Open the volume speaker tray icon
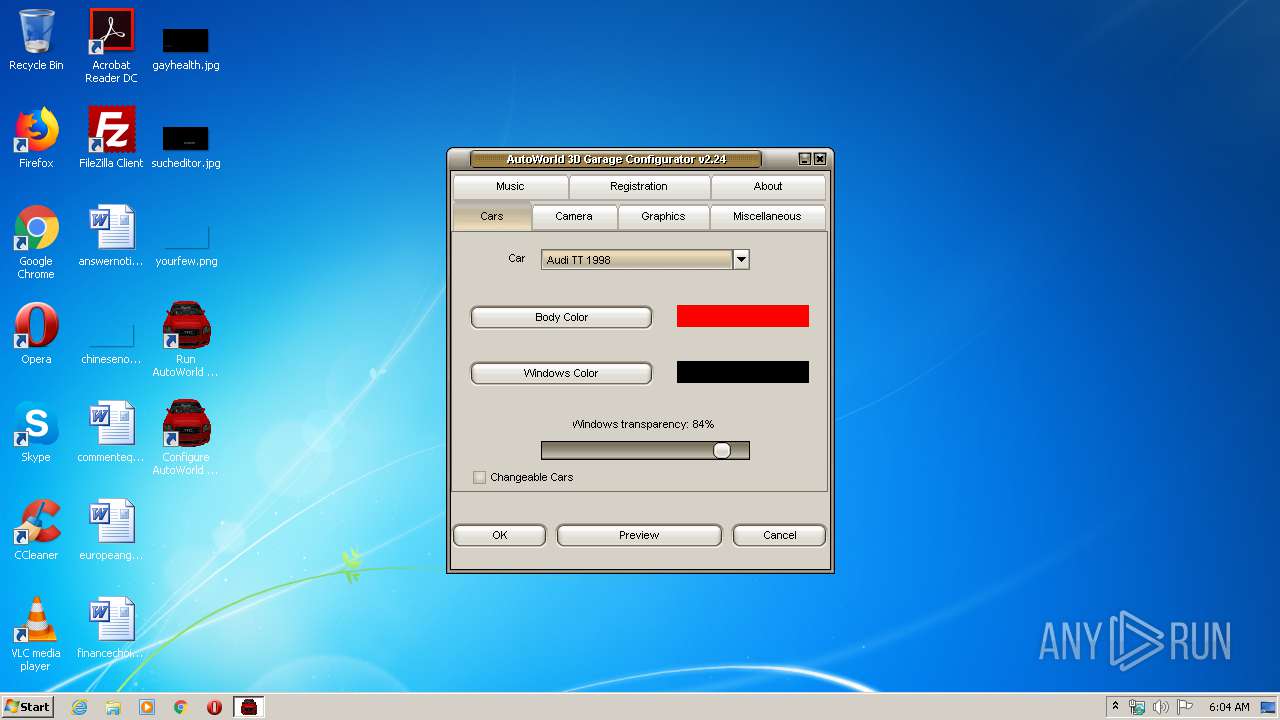 pyautogui.click(x=1160, y=707)
